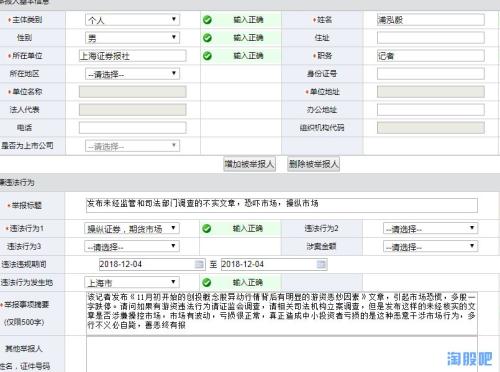Open the 违法行为1 dropdown
Image resolution: width=500 pixels, height=372 pixels.
coord(132,228)
